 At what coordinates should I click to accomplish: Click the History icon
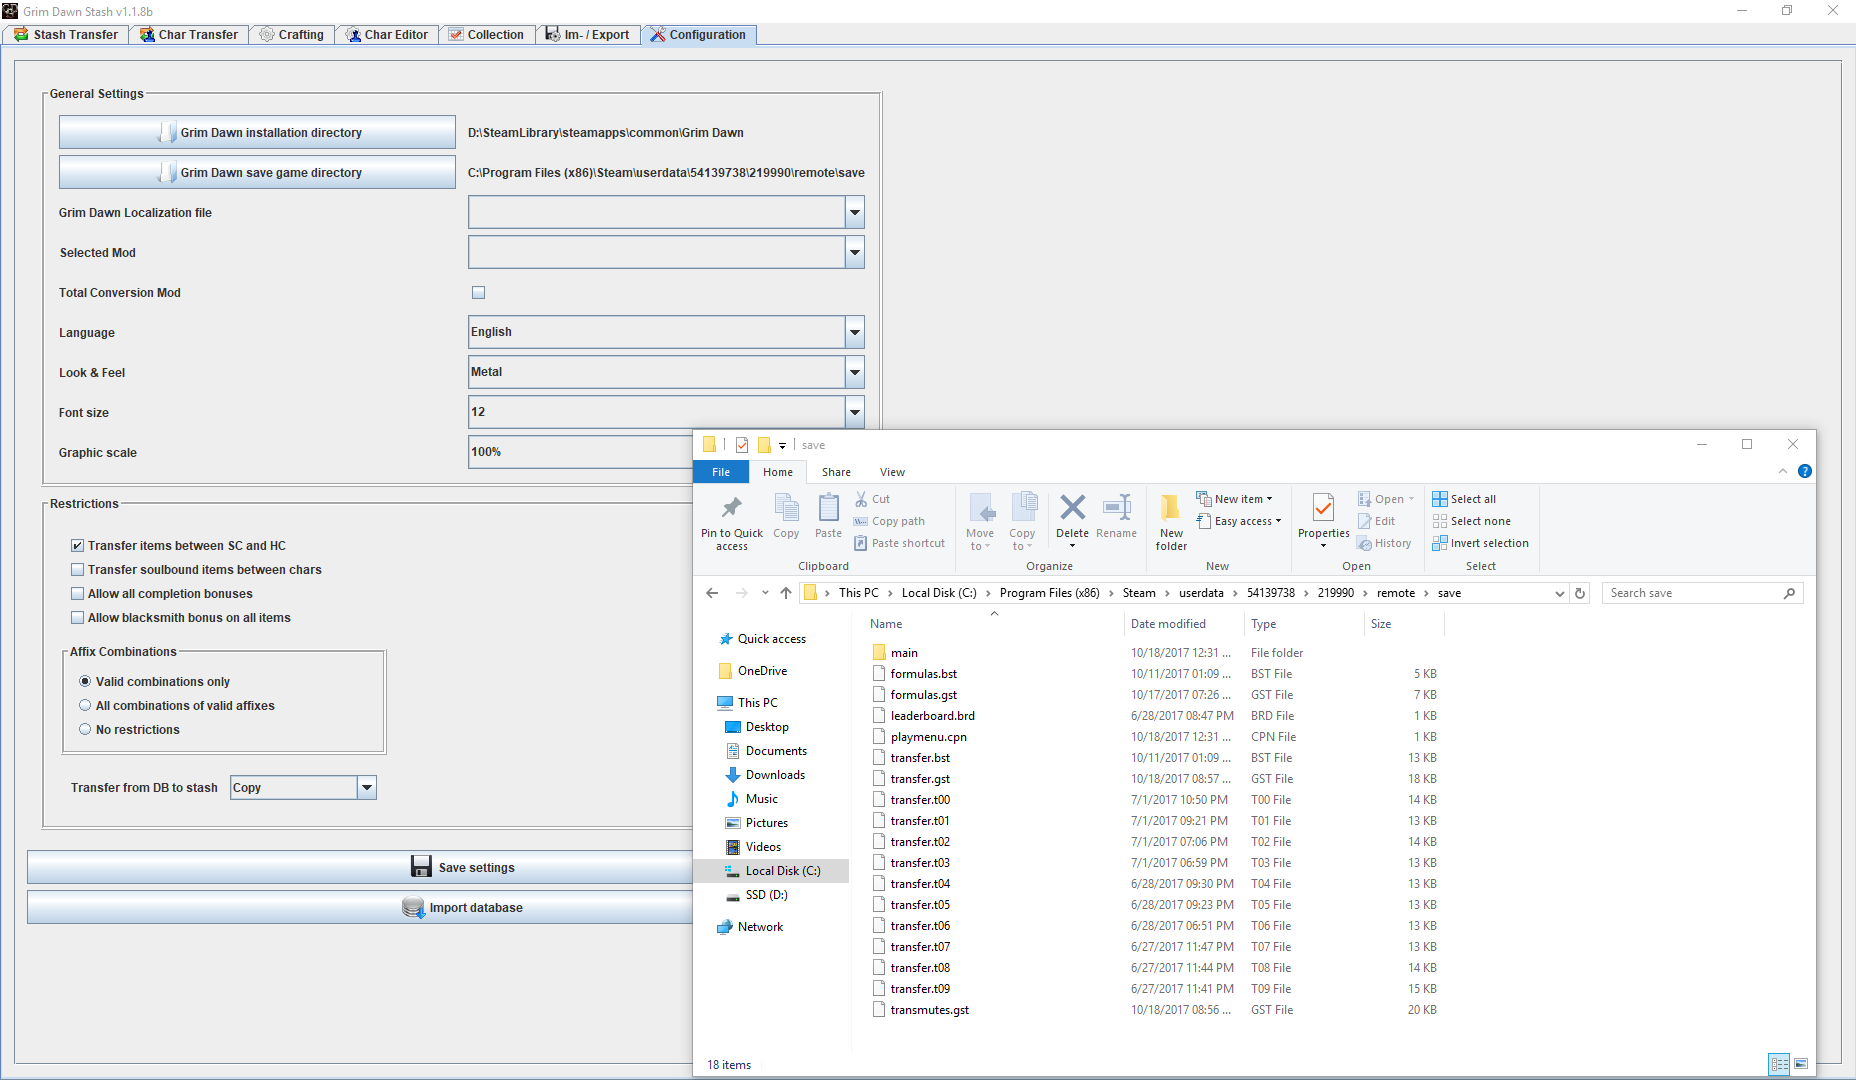[x=1364, y=543]
